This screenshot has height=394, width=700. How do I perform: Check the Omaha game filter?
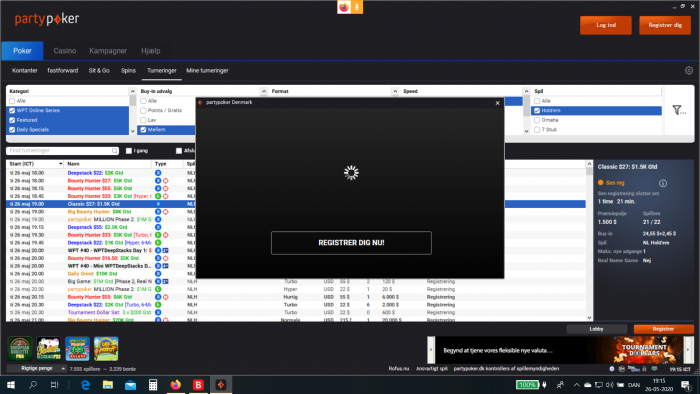(537, 120)
